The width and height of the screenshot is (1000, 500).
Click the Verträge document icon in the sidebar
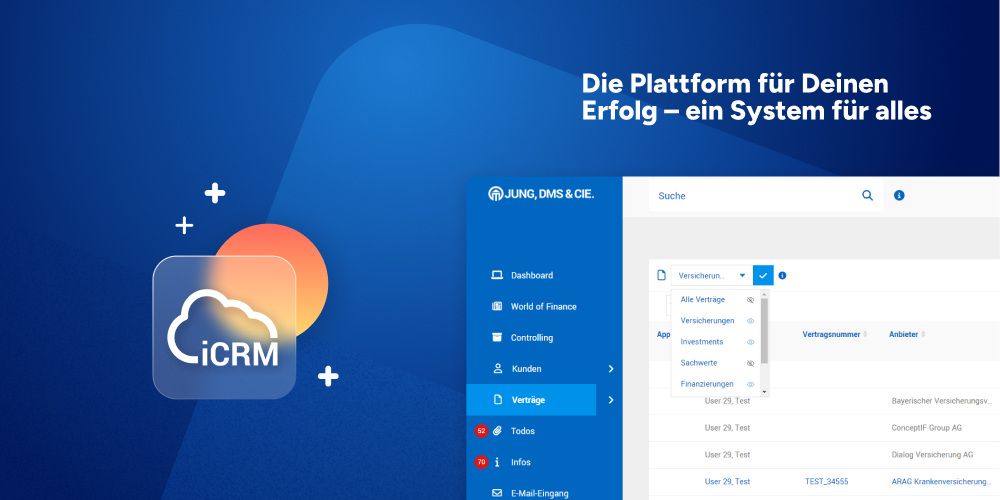click(497, 400)
